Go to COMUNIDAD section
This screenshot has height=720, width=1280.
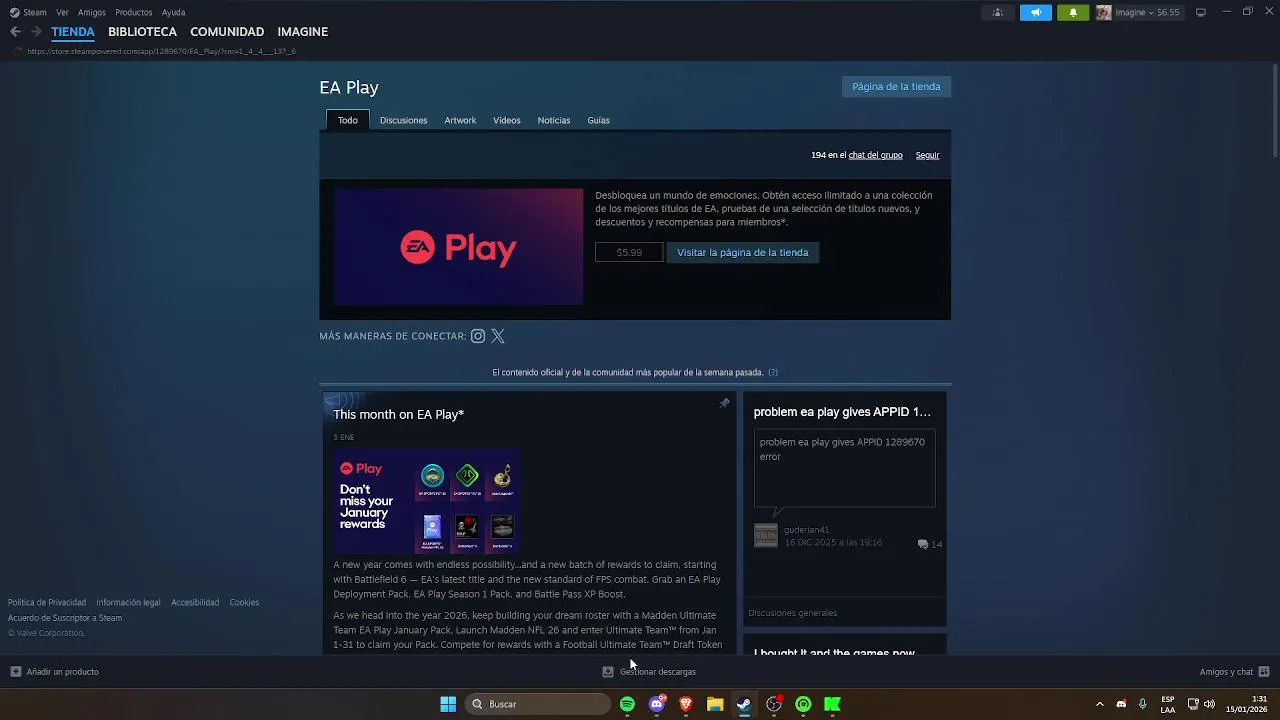pyautogui.click(x=227, y=32)
